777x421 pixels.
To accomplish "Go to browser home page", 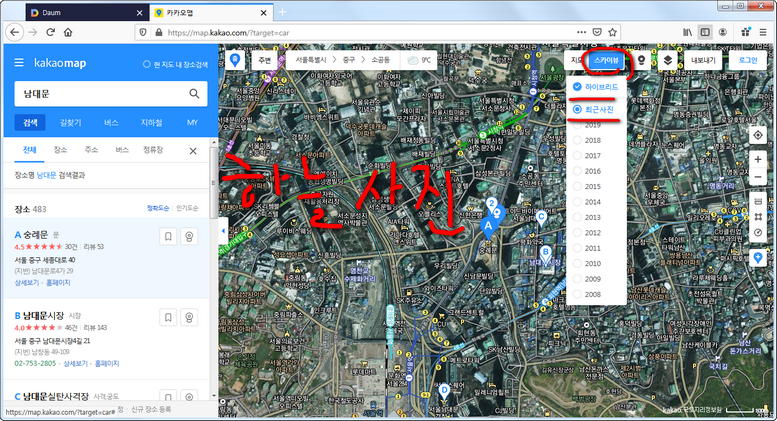I will (68, 33).
